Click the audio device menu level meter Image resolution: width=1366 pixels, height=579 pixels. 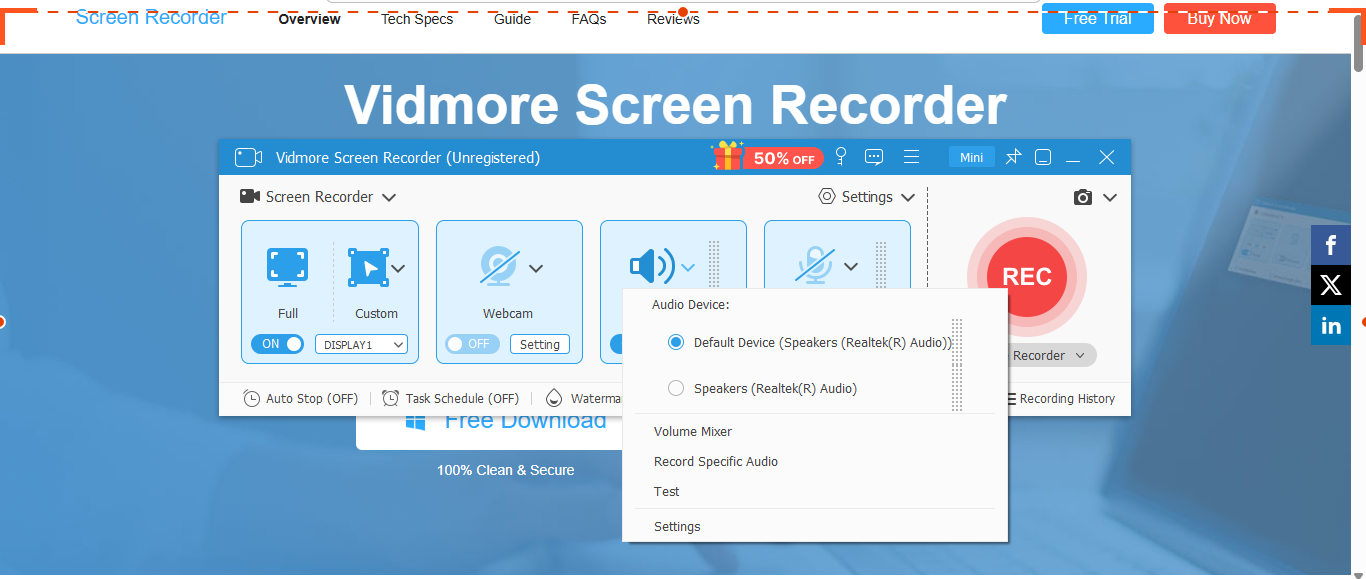957,365
